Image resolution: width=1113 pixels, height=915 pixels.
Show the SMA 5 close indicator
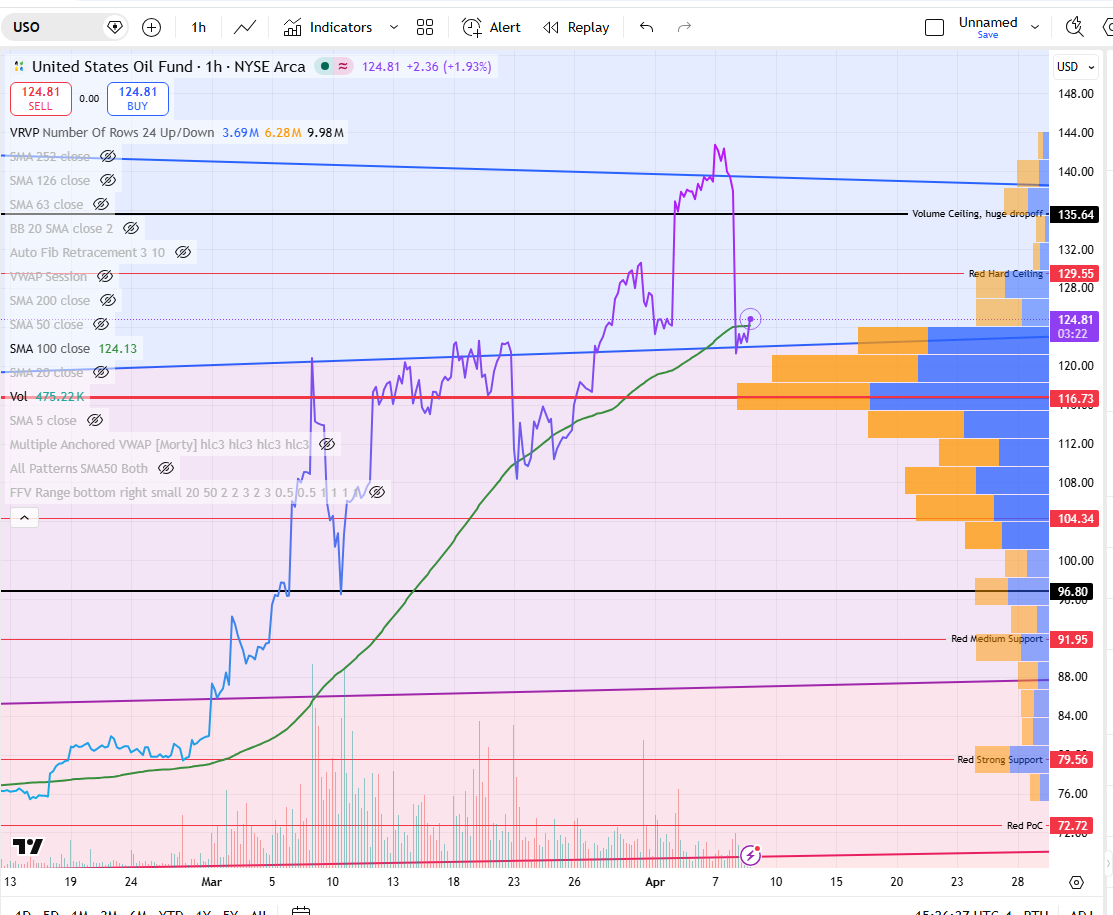point(95,420)
